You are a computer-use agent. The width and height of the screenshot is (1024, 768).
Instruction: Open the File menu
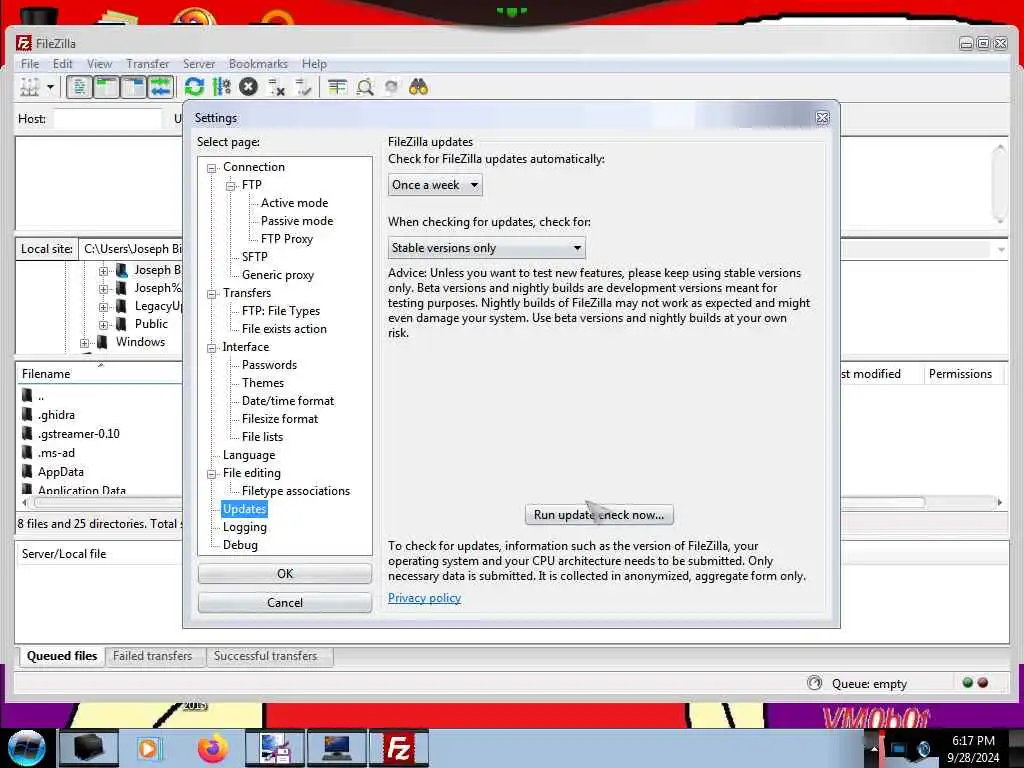click(30, 63)
